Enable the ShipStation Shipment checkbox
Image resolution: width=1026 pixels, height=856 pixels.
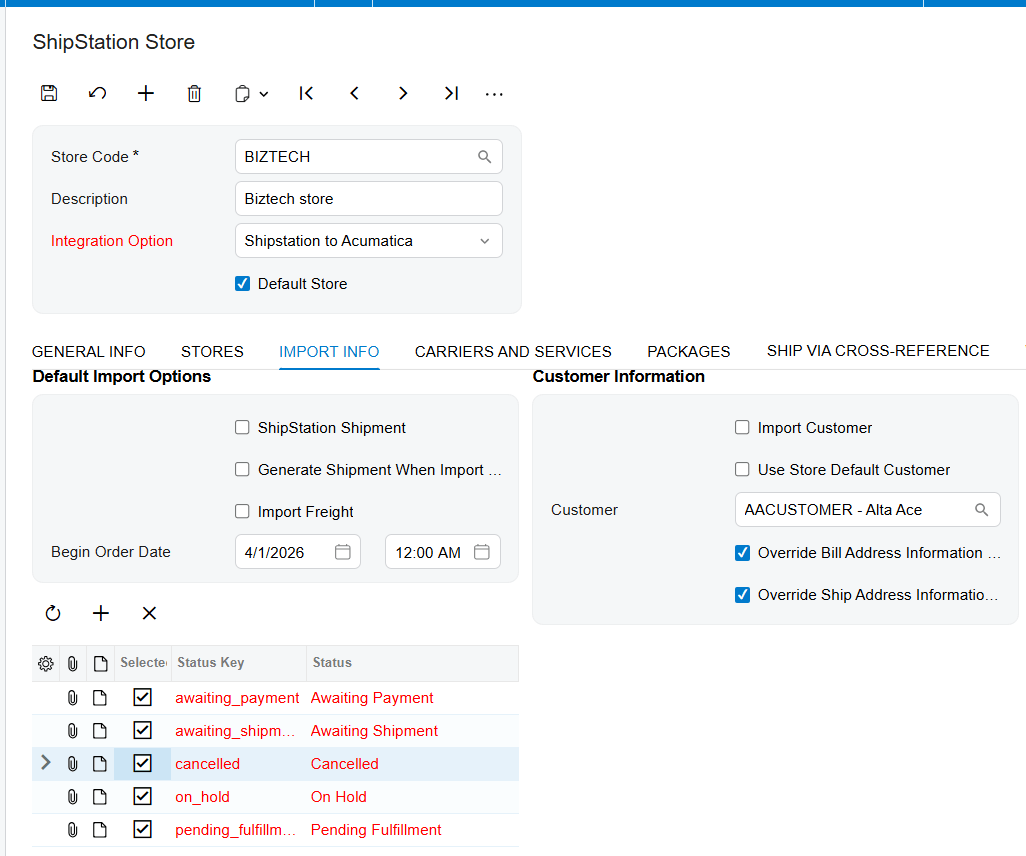[242, 427]
